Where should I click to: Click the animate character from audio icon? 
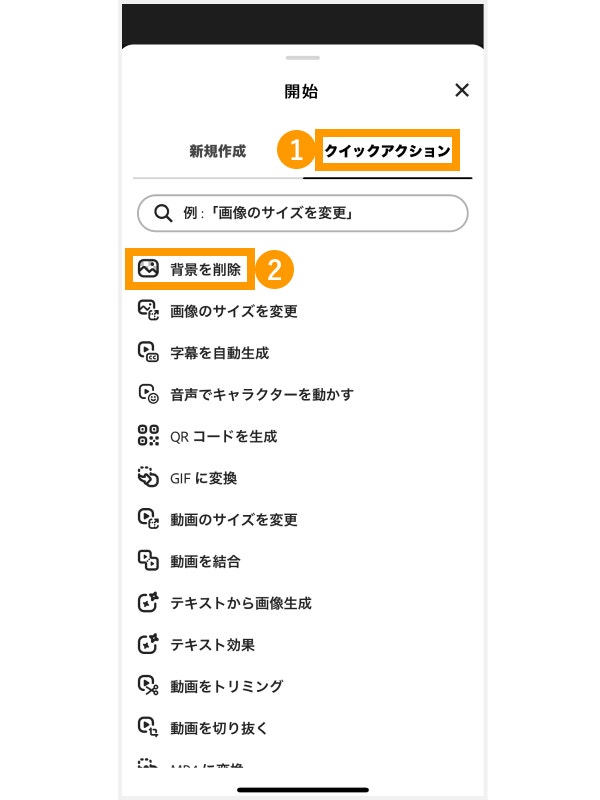point(148,394)
